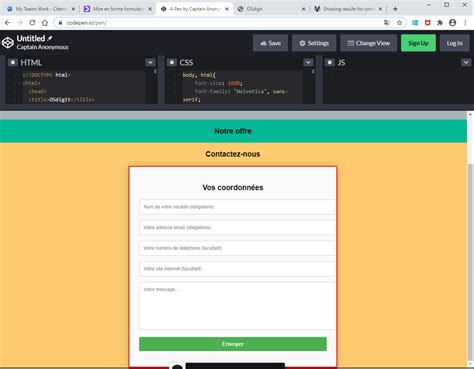
Task: Click Change View button
Action: point(369,43)
